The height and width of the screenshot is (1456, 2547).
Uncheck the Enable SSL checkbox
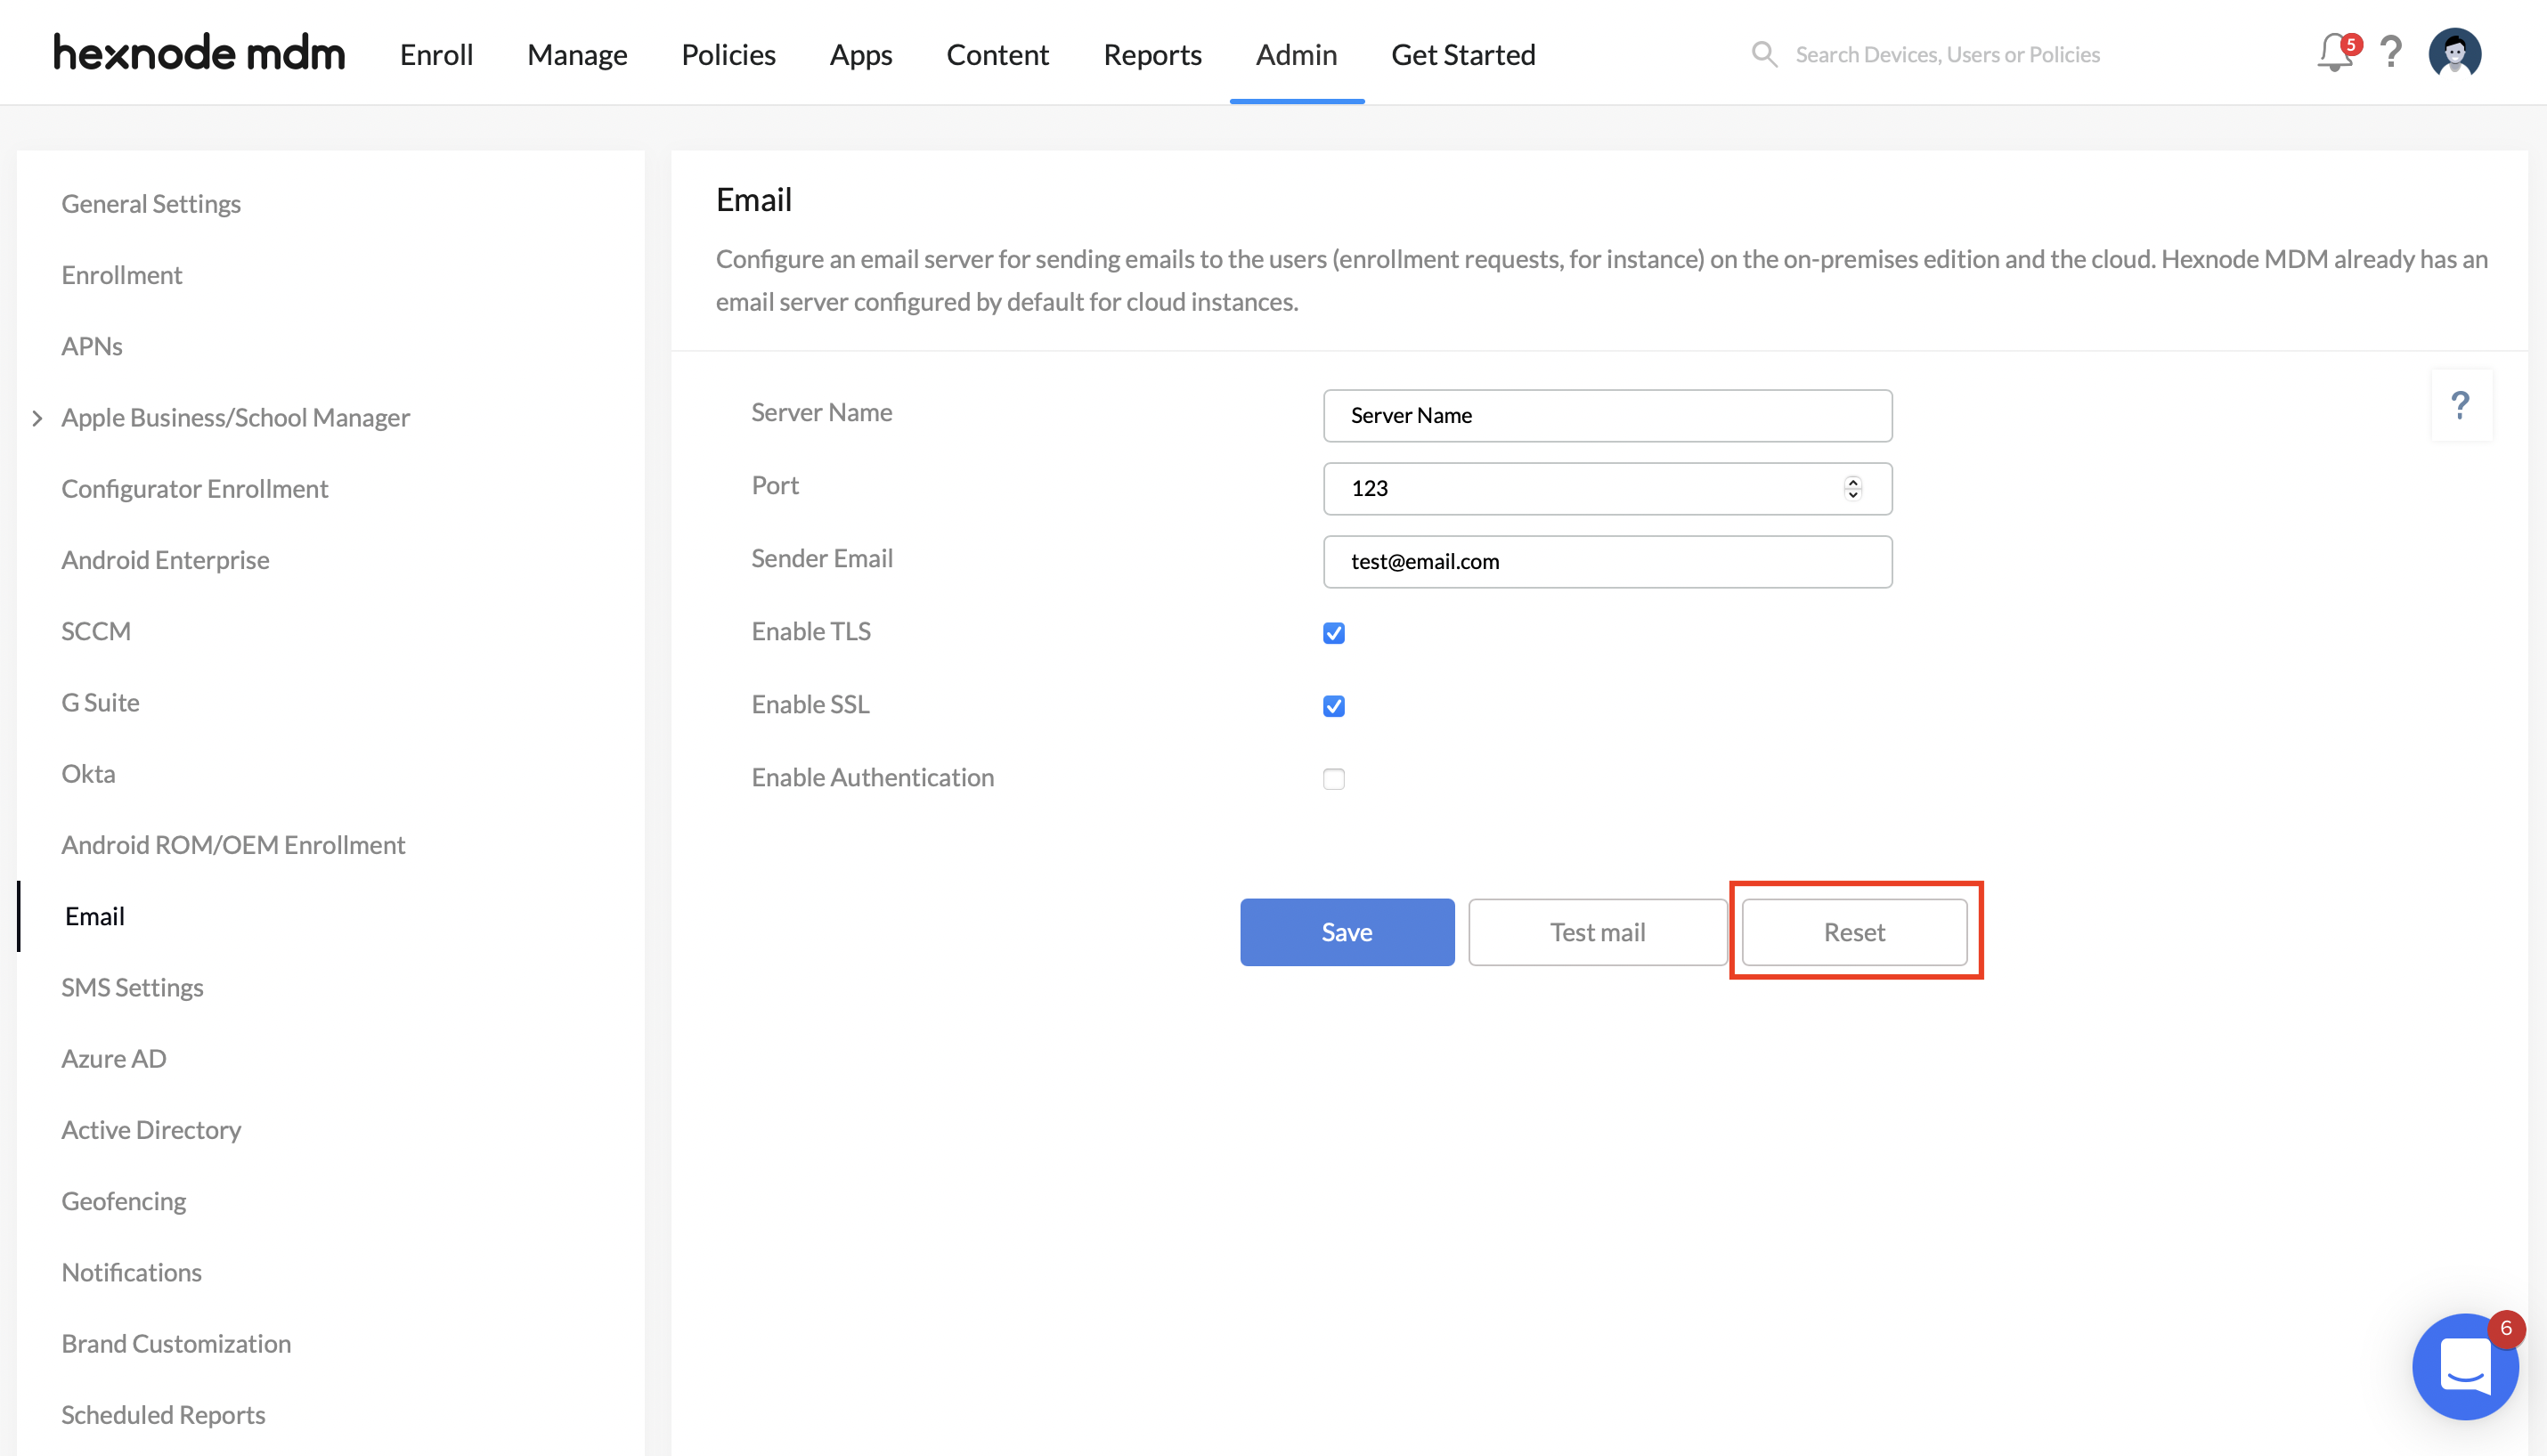(1333, 706)
